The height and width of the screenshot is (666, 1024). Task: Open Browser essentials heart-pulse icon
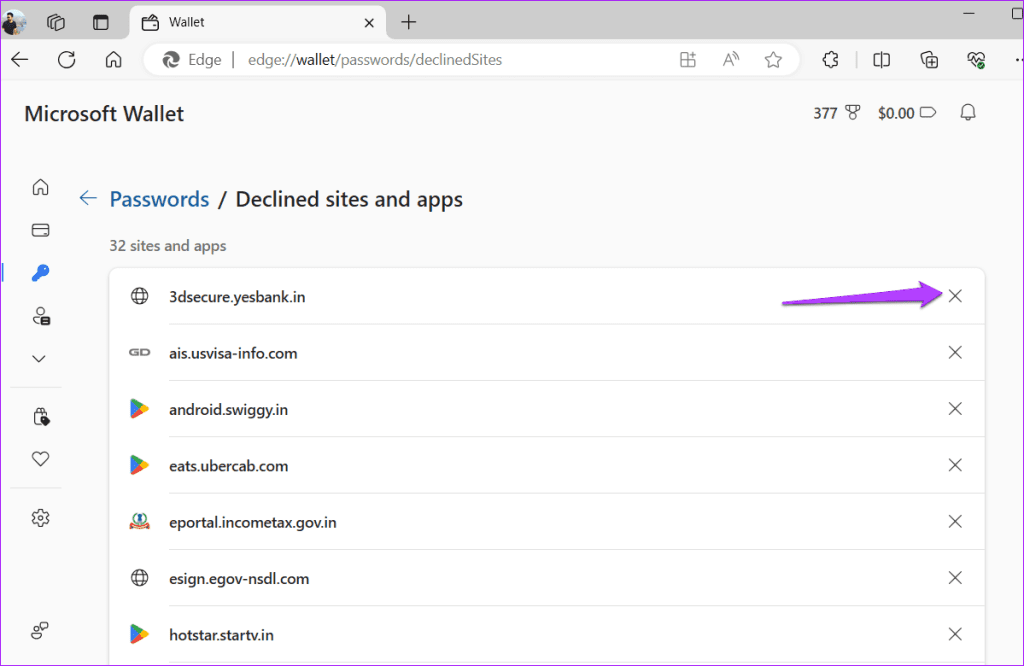[x=975, y=59]
